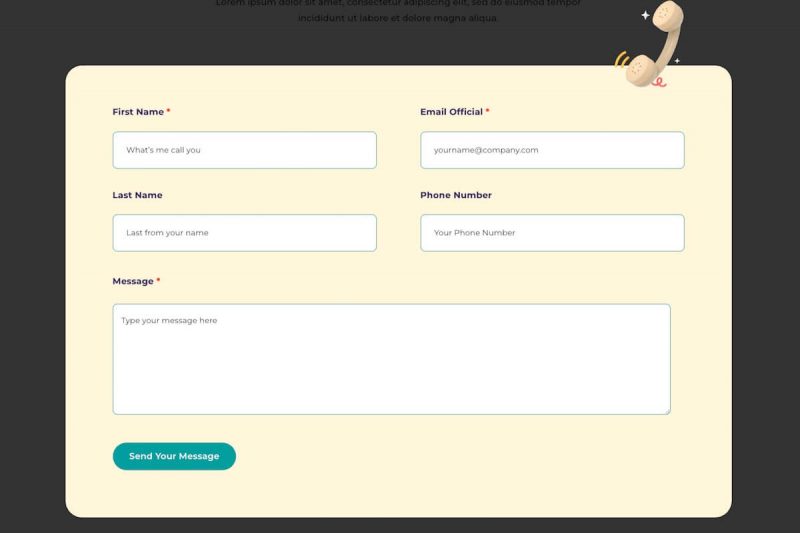The height and width of the screenshot is (533, 800).
Task: Click the red asterisk beside First Name
Action: pyautogui.click(x=168, y=111)
